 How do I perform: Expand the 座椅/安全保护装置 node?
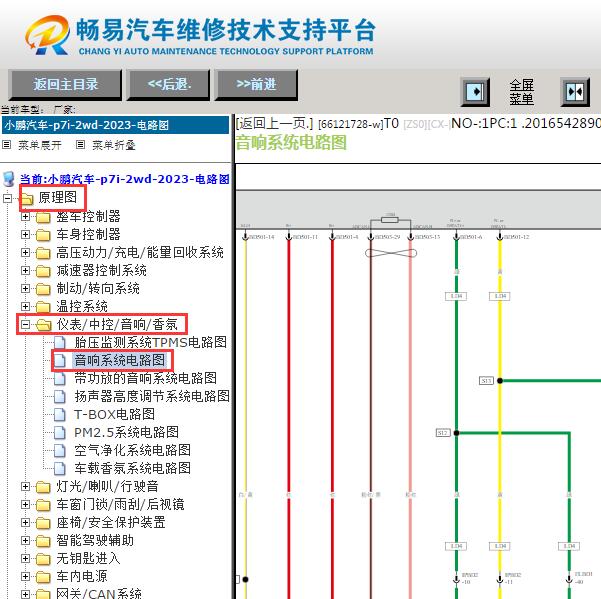click(x=25, y=523)
